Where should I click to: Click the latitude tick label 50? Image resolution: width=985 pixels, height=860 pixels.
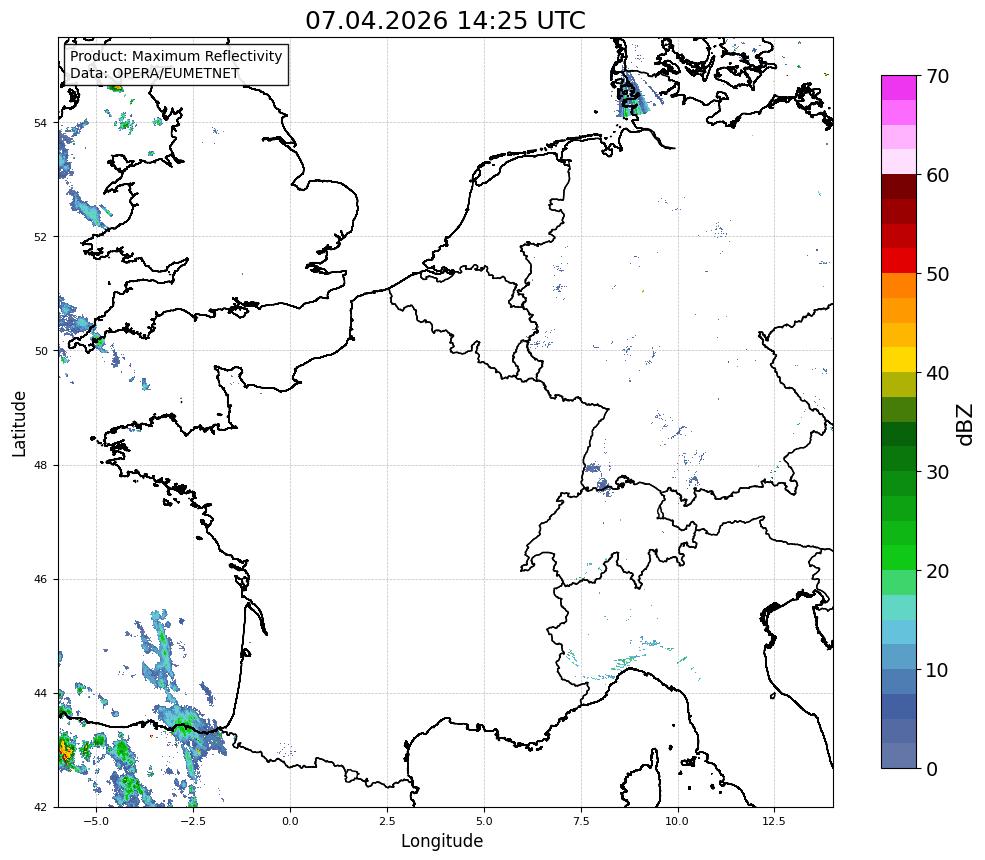click(x=40, y=351)
